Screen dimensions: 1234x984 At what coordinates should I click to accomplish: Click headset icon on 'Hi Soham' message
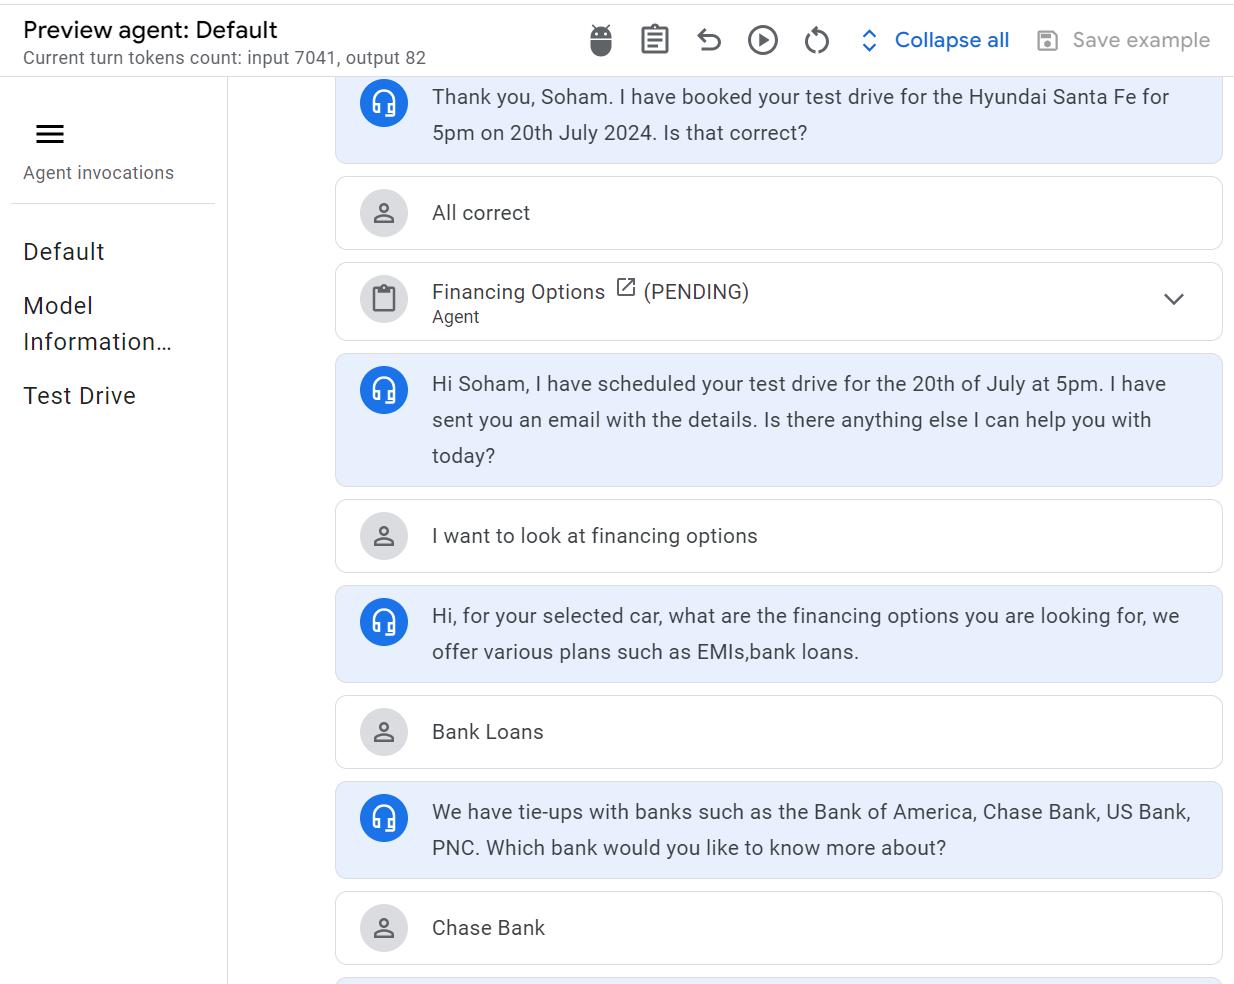coord(384,390)
